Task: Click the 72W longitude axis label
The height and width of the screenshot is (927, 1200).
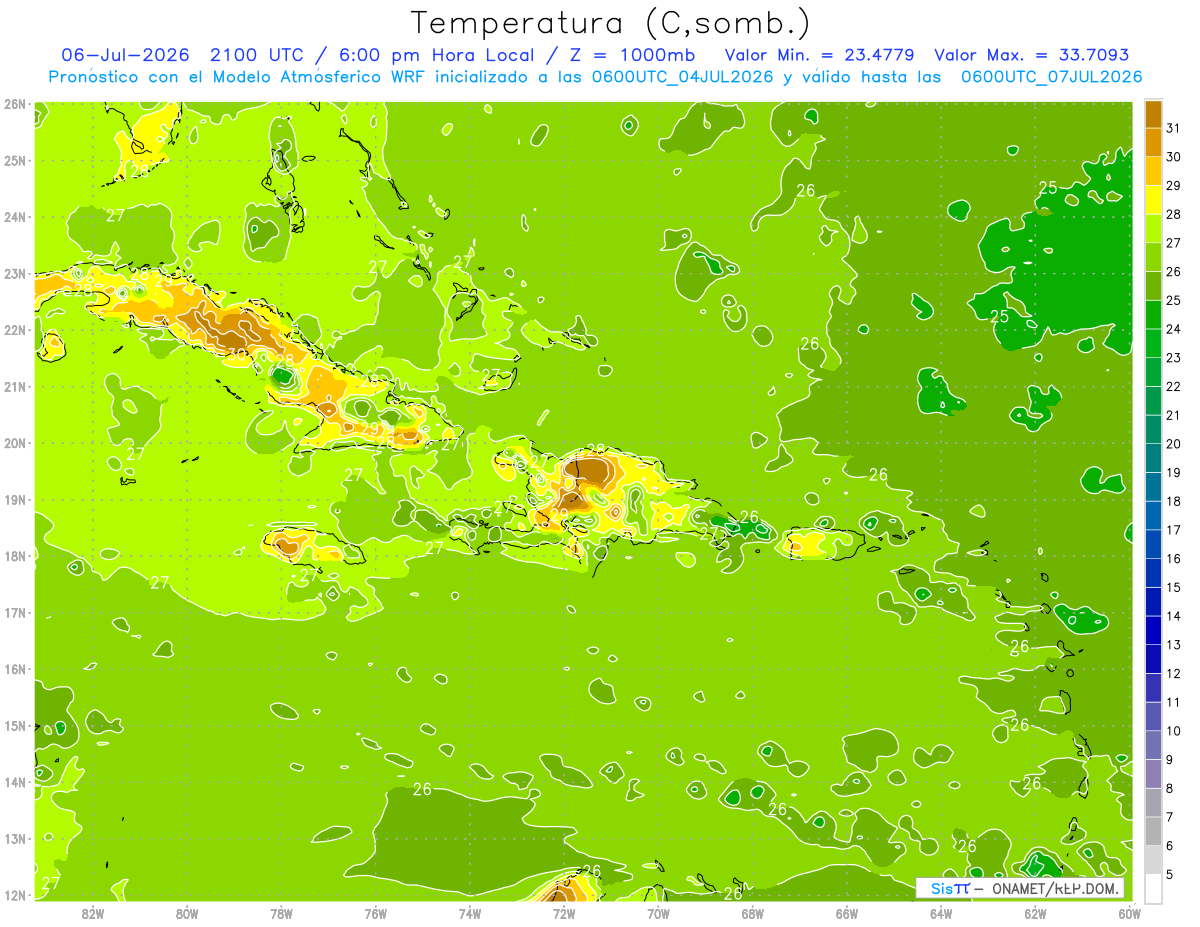Action: (564, 913)
